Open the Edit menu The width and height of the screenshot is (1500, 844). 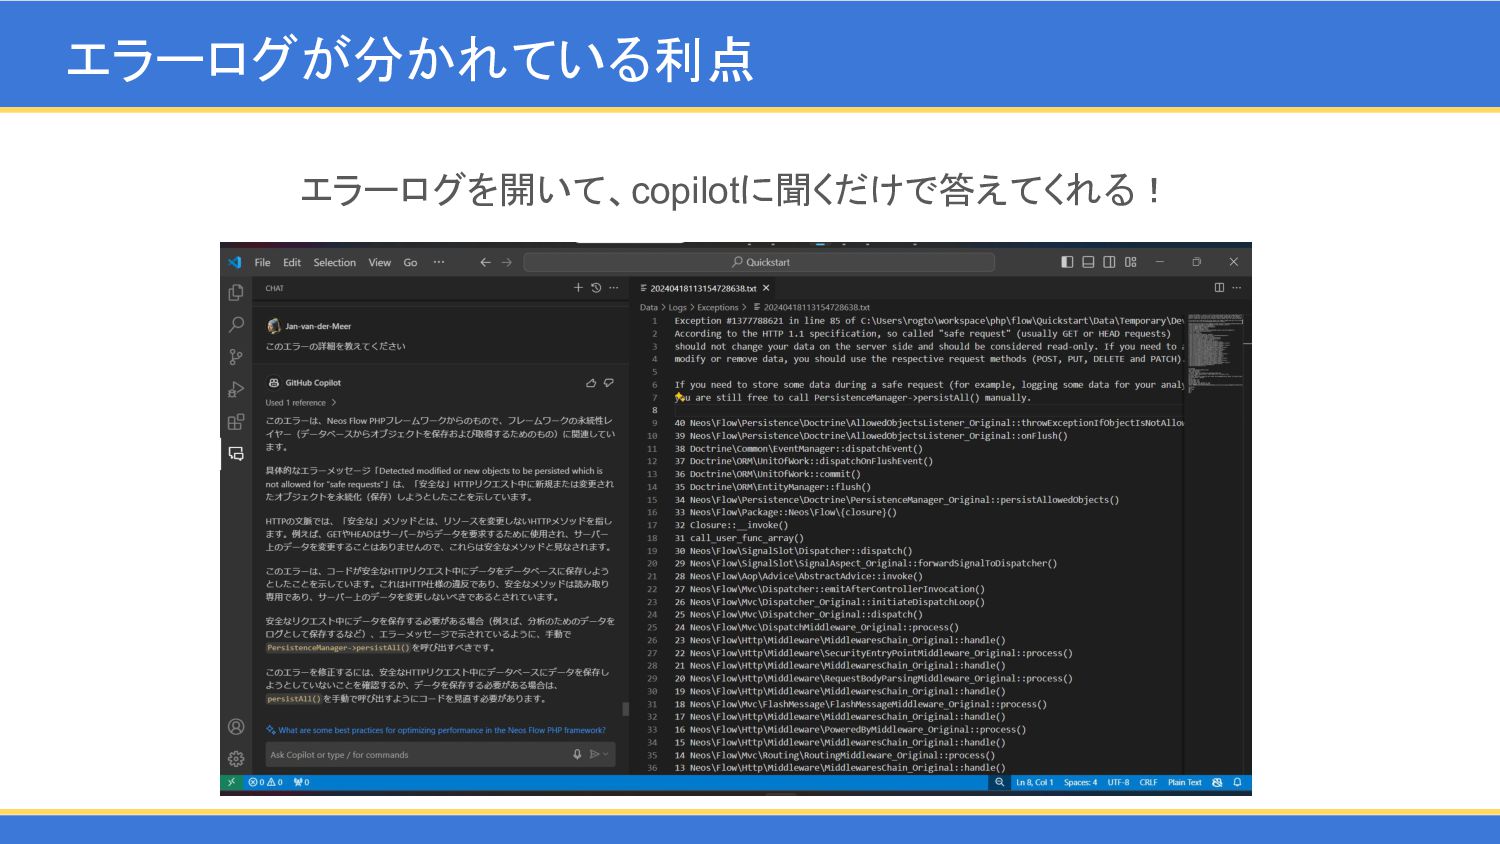coord(292,262)
